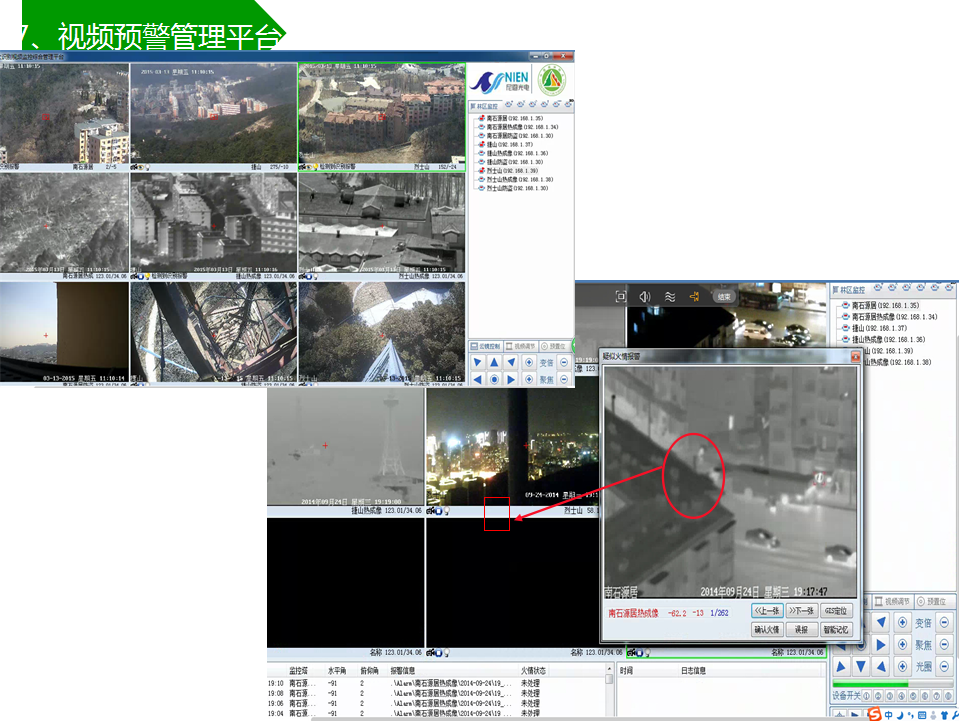Screen dimensions: 959x721
Task: Click the 智能记忆 button
Action: (836, 630)
